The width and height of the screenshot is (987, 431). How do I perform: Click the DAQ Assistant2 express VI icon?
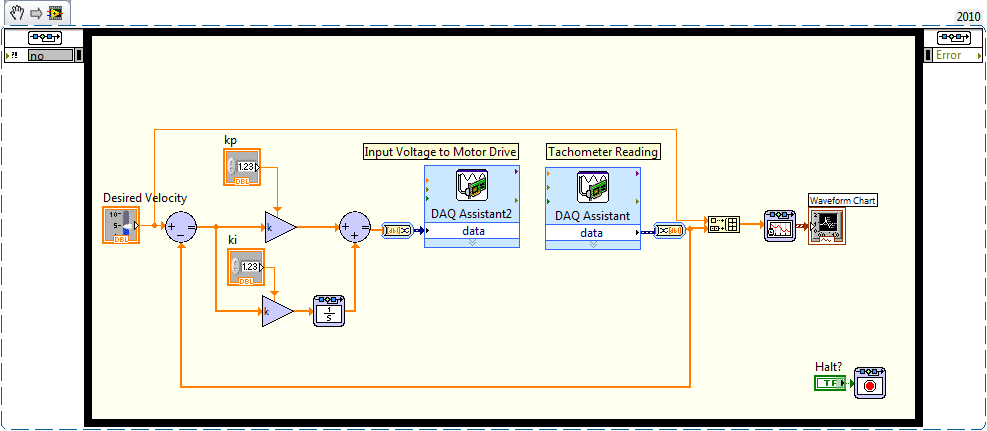coord(471,186)
